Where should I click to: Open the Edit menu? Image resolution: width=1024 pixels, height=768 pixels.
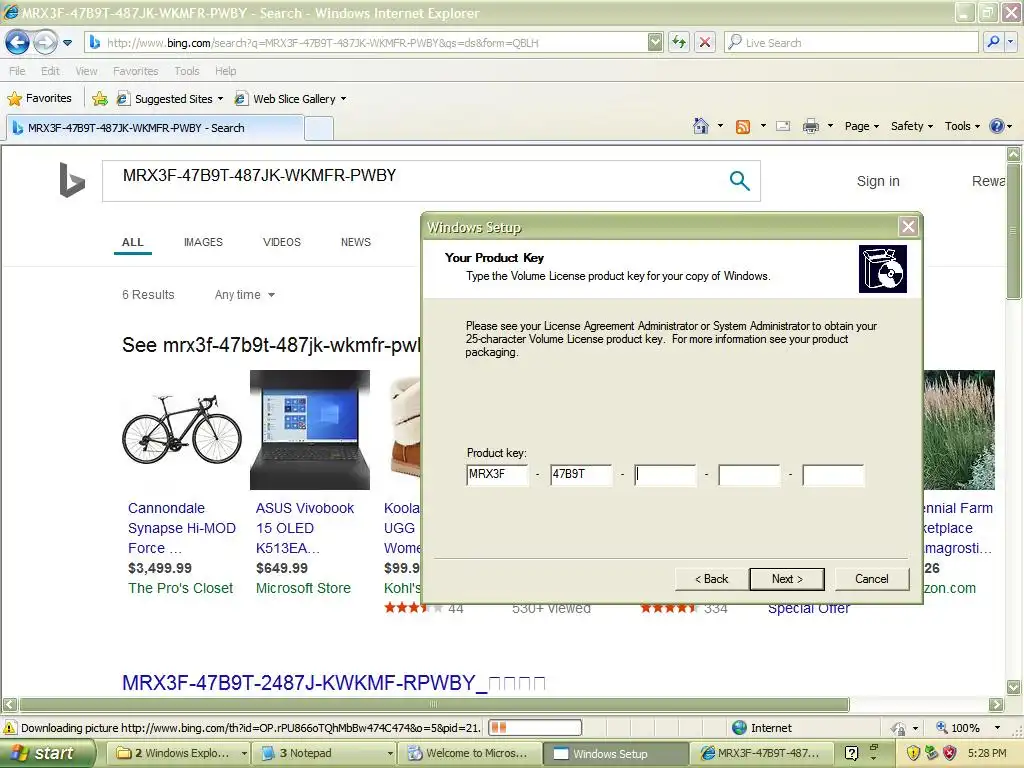pos(50,71)
